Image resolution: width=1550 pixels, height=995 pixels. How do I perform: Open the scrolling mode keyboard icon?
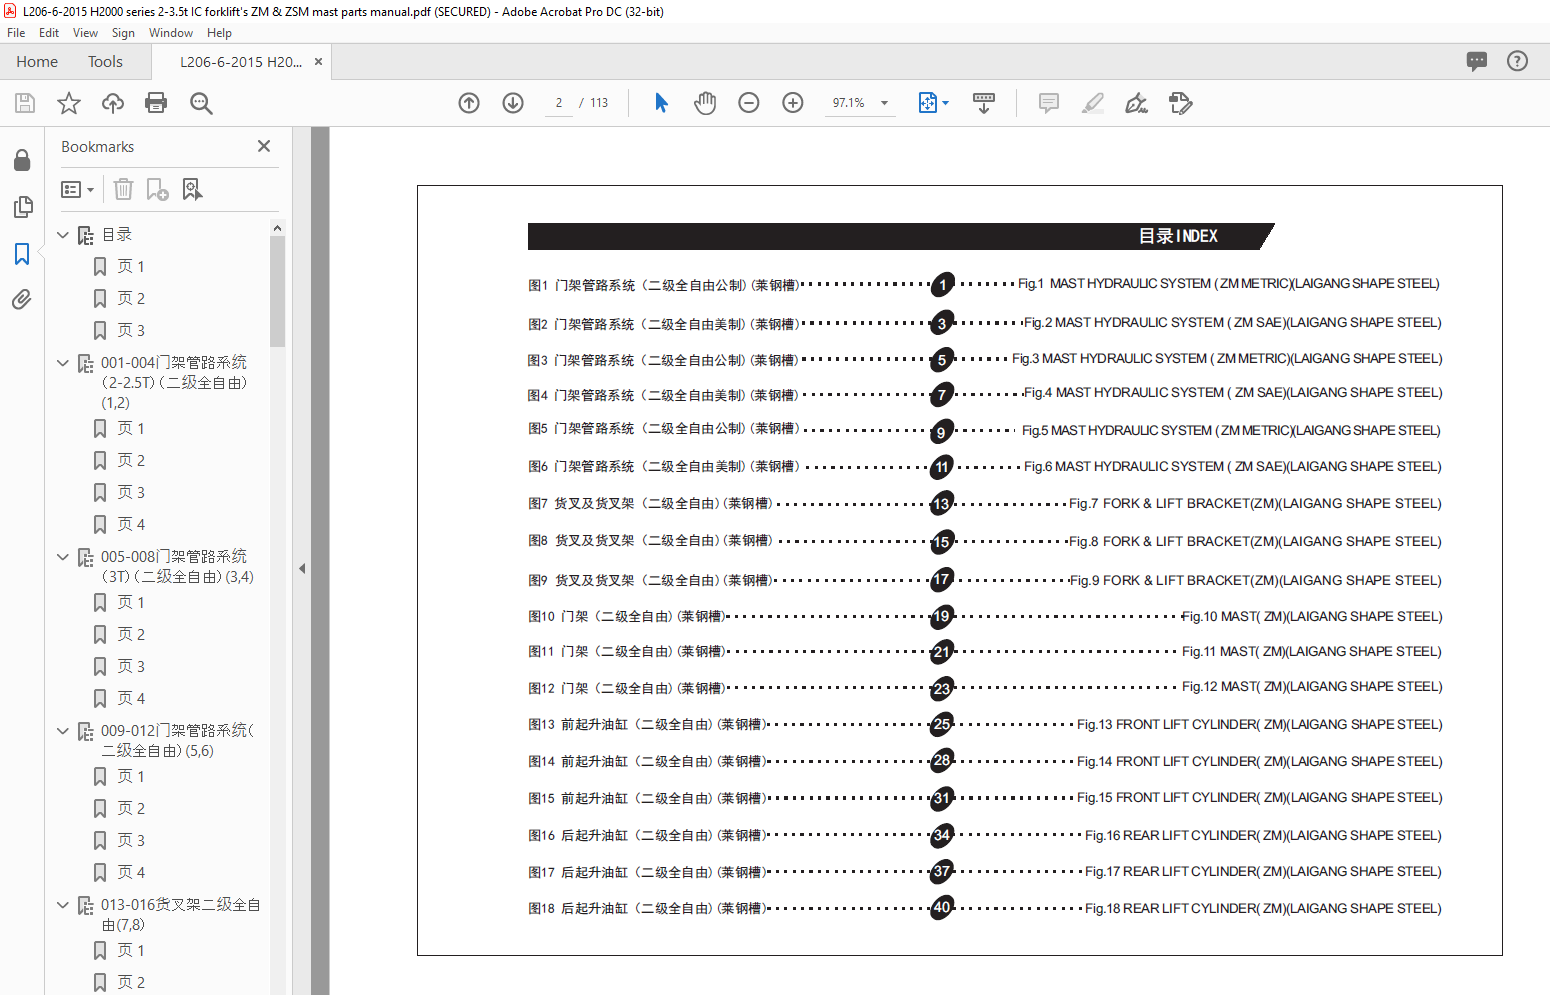984,103
